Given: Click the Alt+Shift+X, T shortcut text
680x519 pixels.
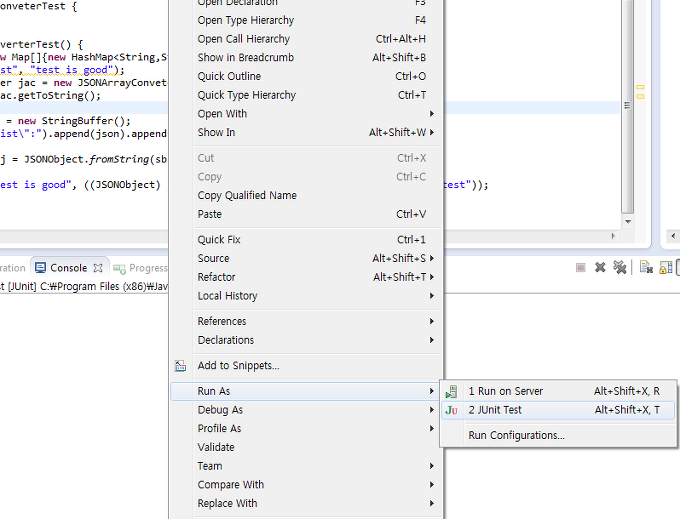Looking at the screenshot, I should [627, 410].
